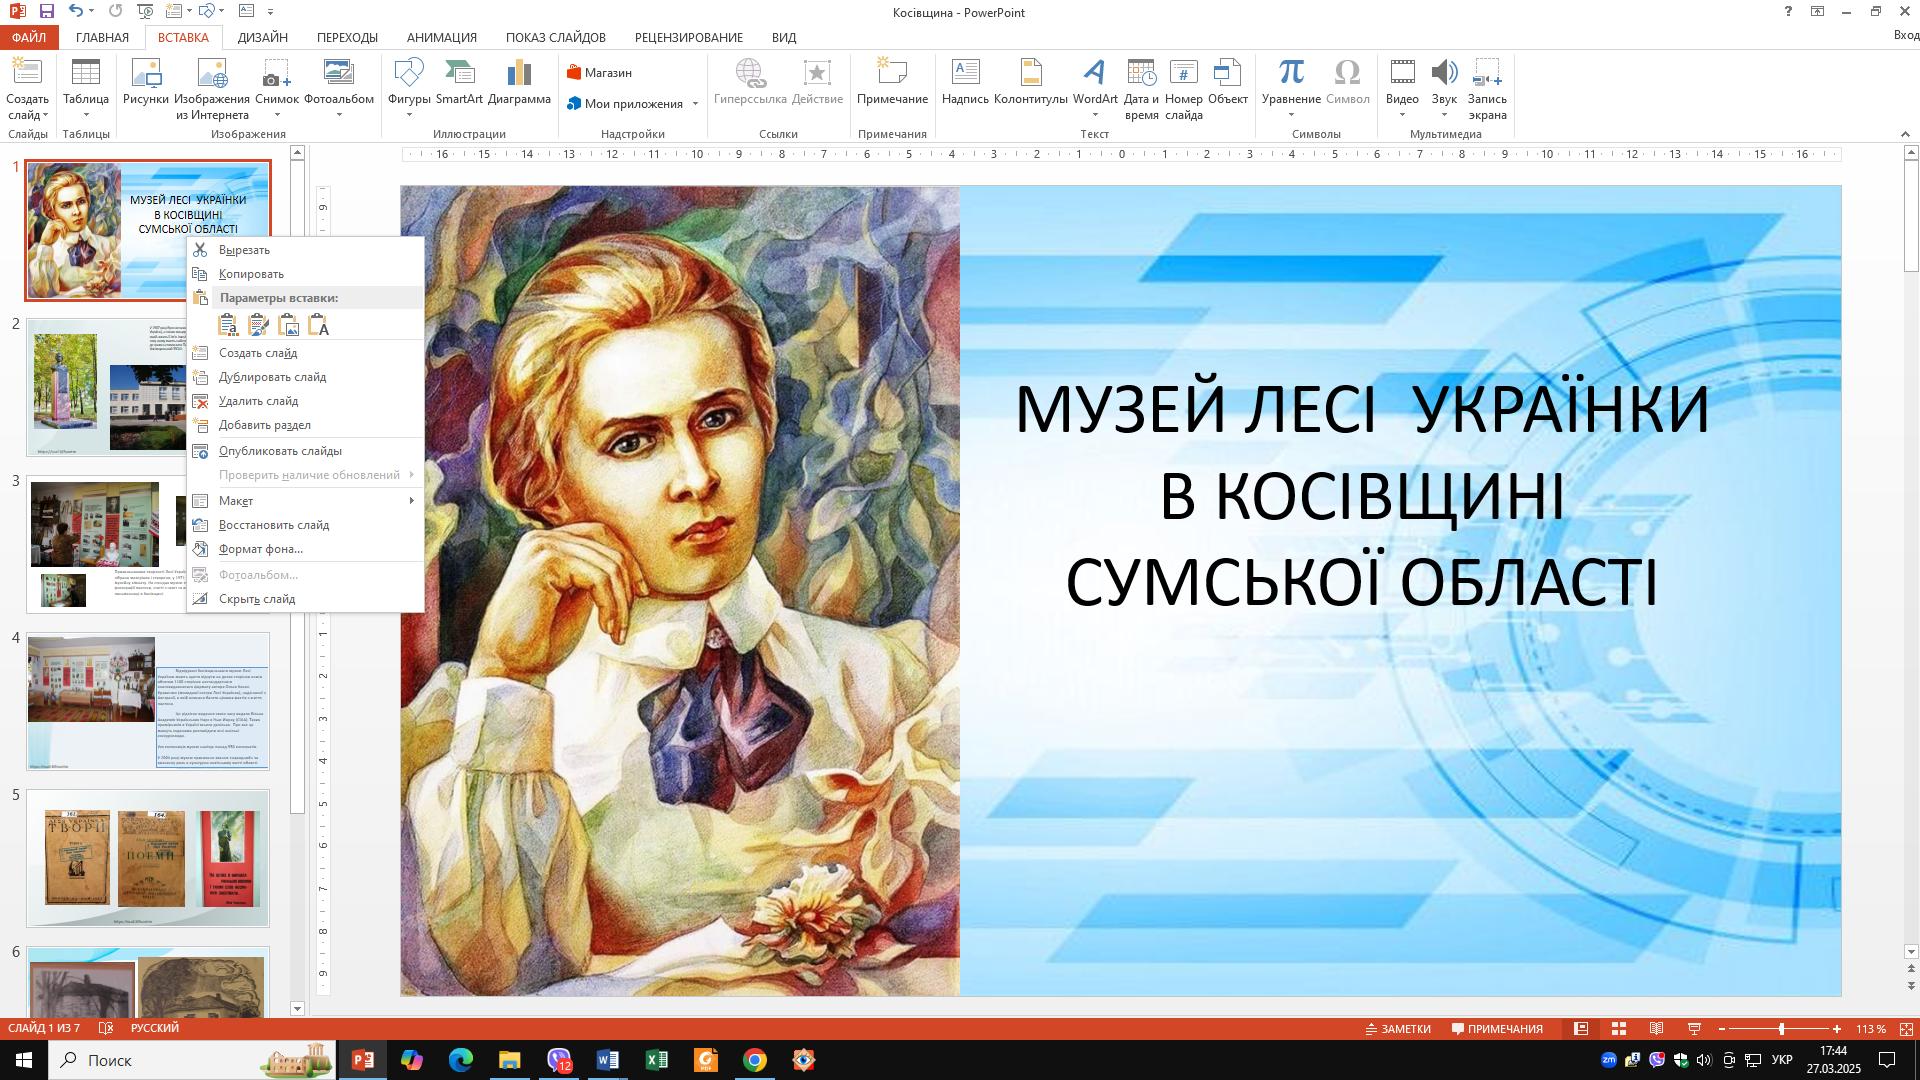This screenshot has height=1080, width=1920.
Task: Select slide 4 thumbnail
Action: click(x=148, y=701)
